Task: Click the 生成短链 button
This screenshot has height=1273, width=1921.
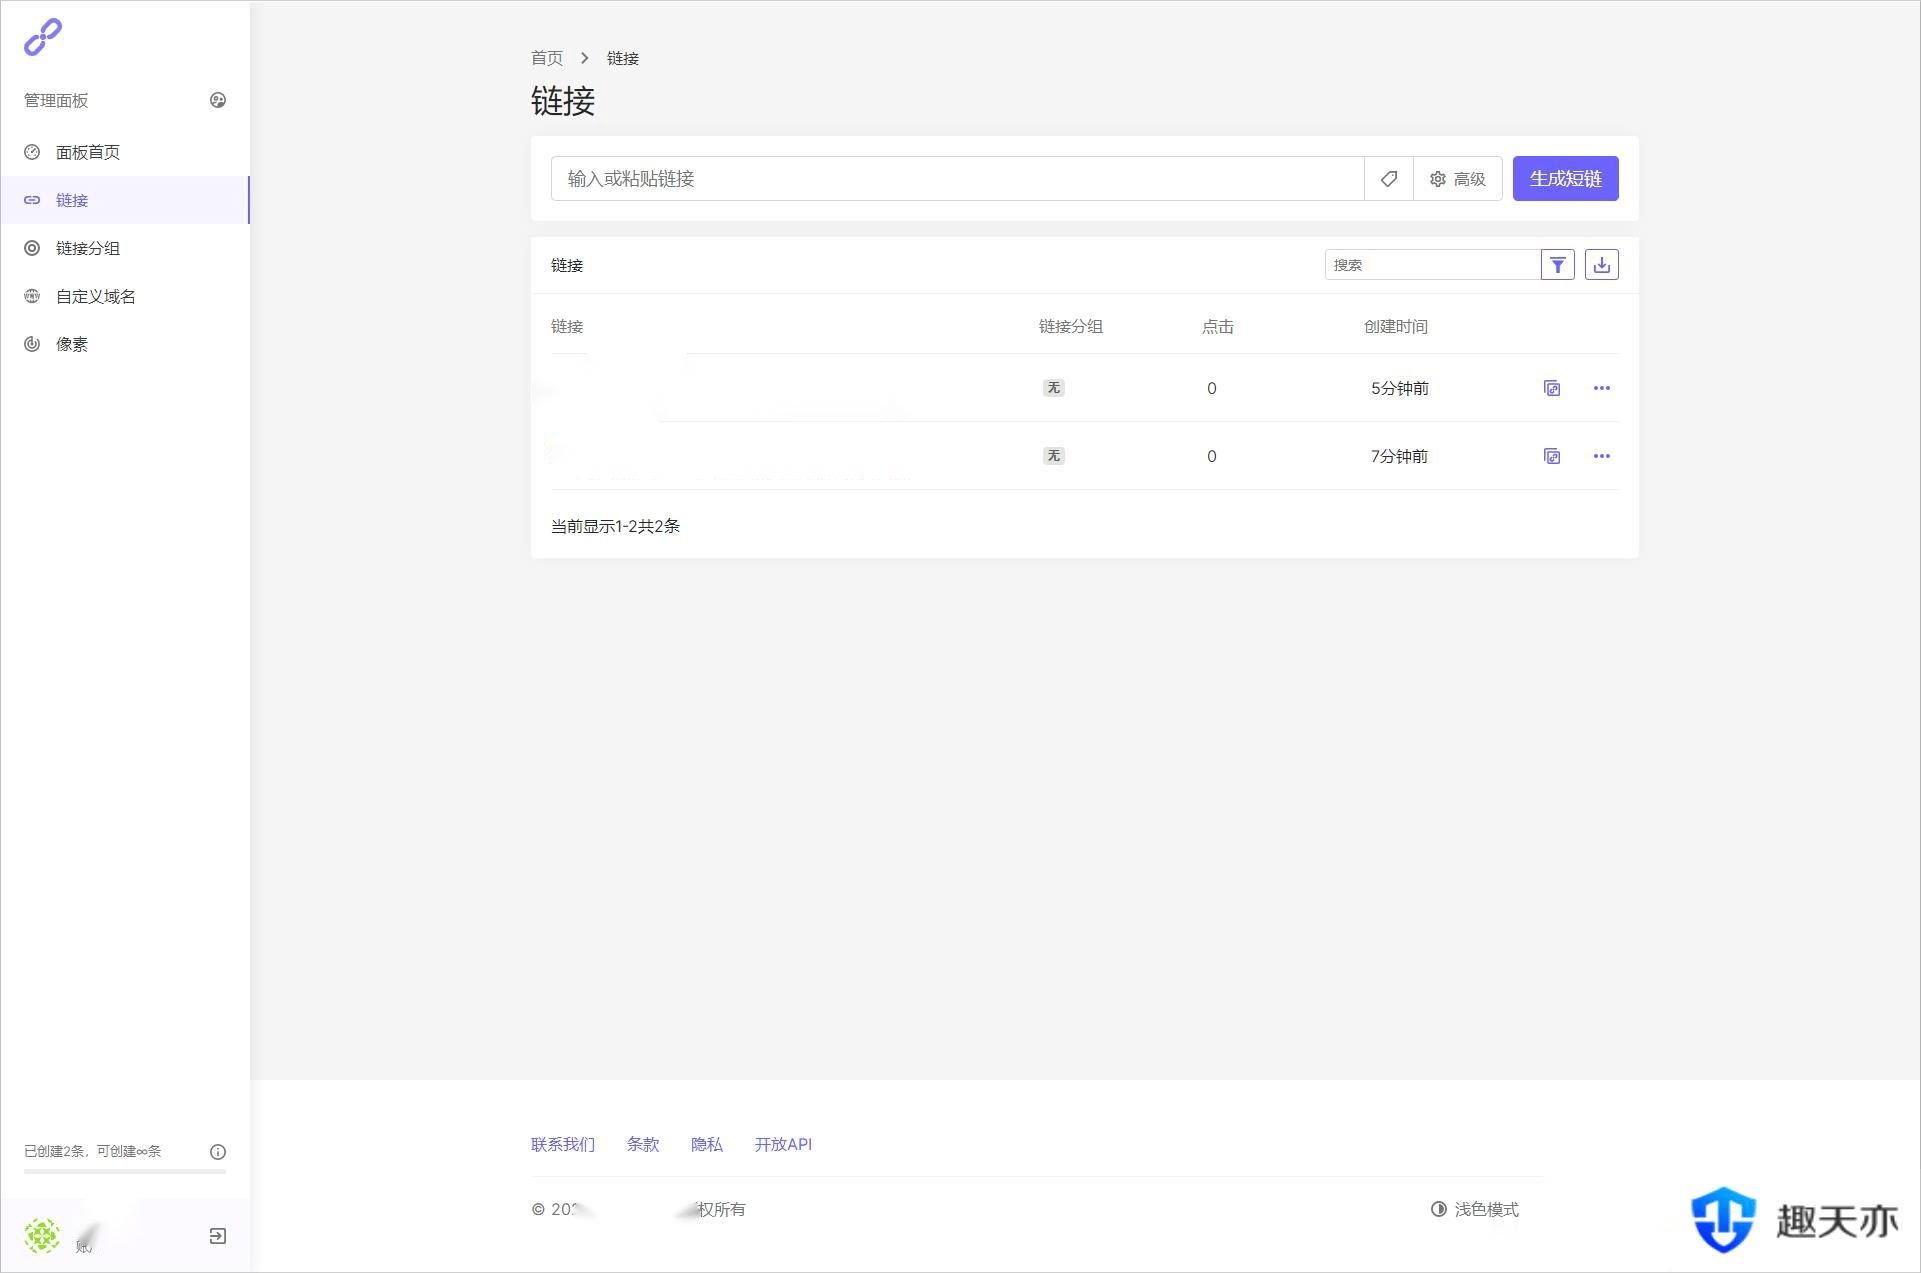Action: click(x=1565, y=179)
